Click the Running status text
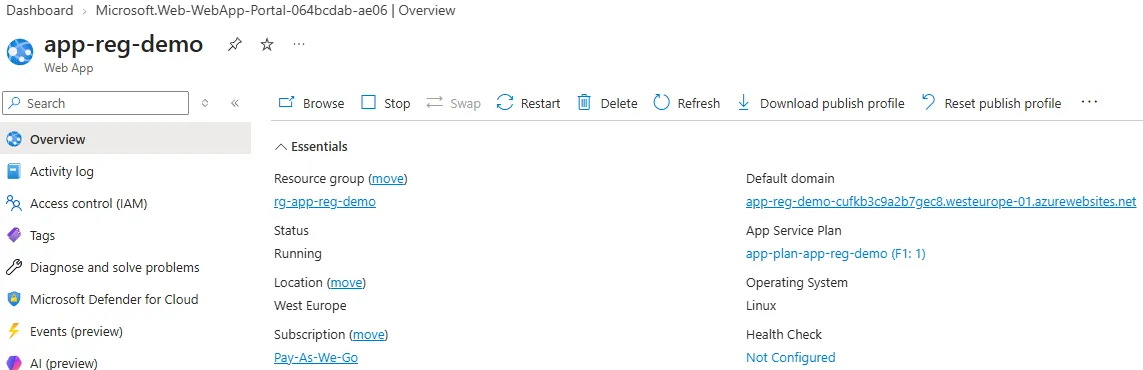This screenshot has width=1143, height=370. (x=297, y=253)
